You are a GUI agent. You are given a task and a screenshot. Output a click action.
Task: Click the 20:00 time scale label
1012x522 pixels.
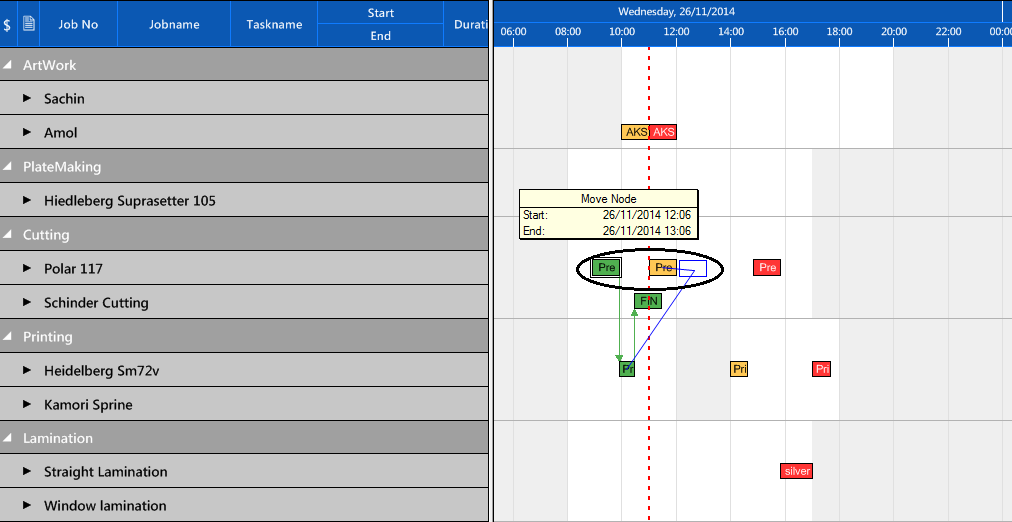click(x=894, y=32)
